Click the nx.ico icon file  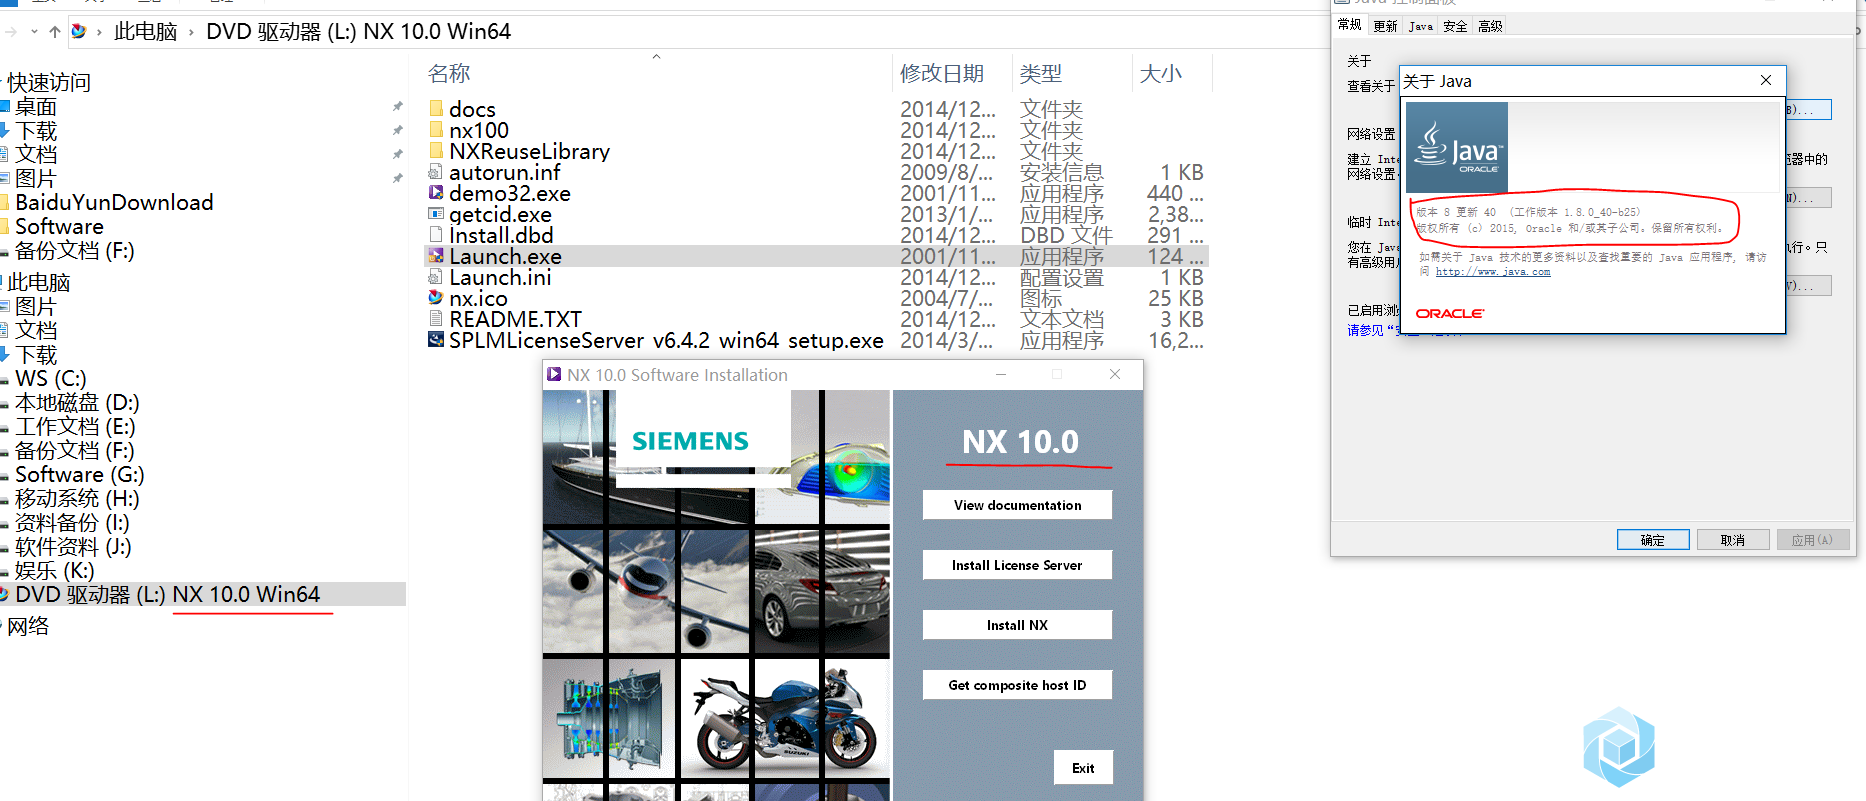[x=436, y=297]
